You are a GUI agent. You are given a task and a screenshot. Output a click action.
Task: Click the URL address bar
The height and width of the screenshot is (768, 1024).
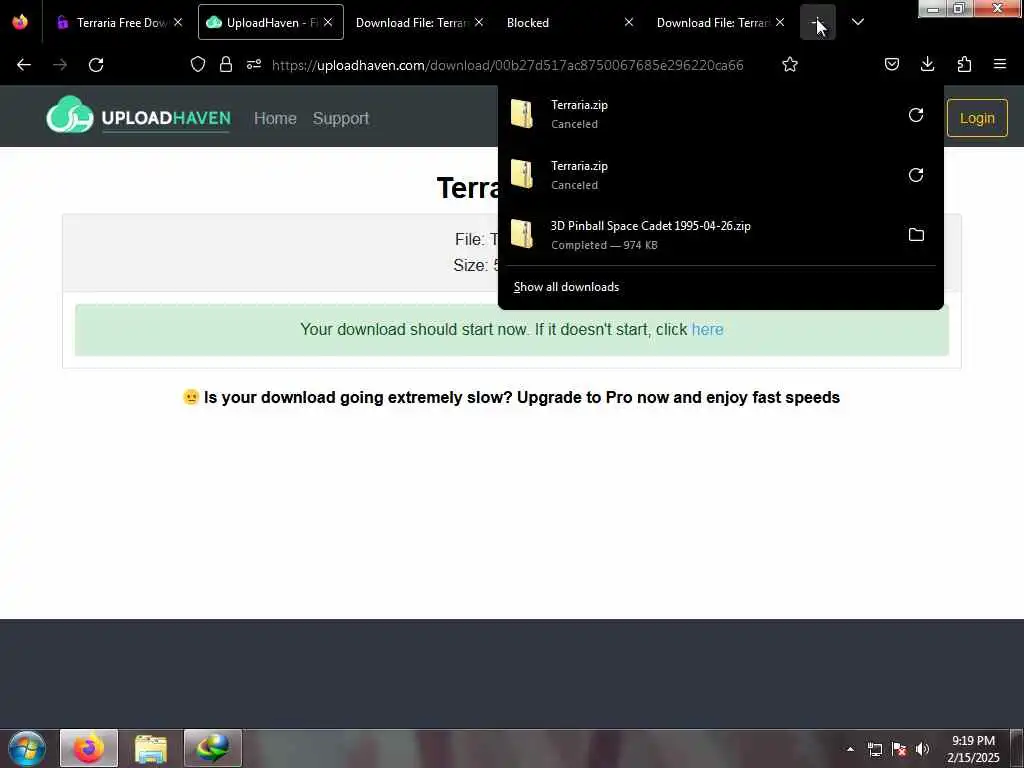point(507,65)
